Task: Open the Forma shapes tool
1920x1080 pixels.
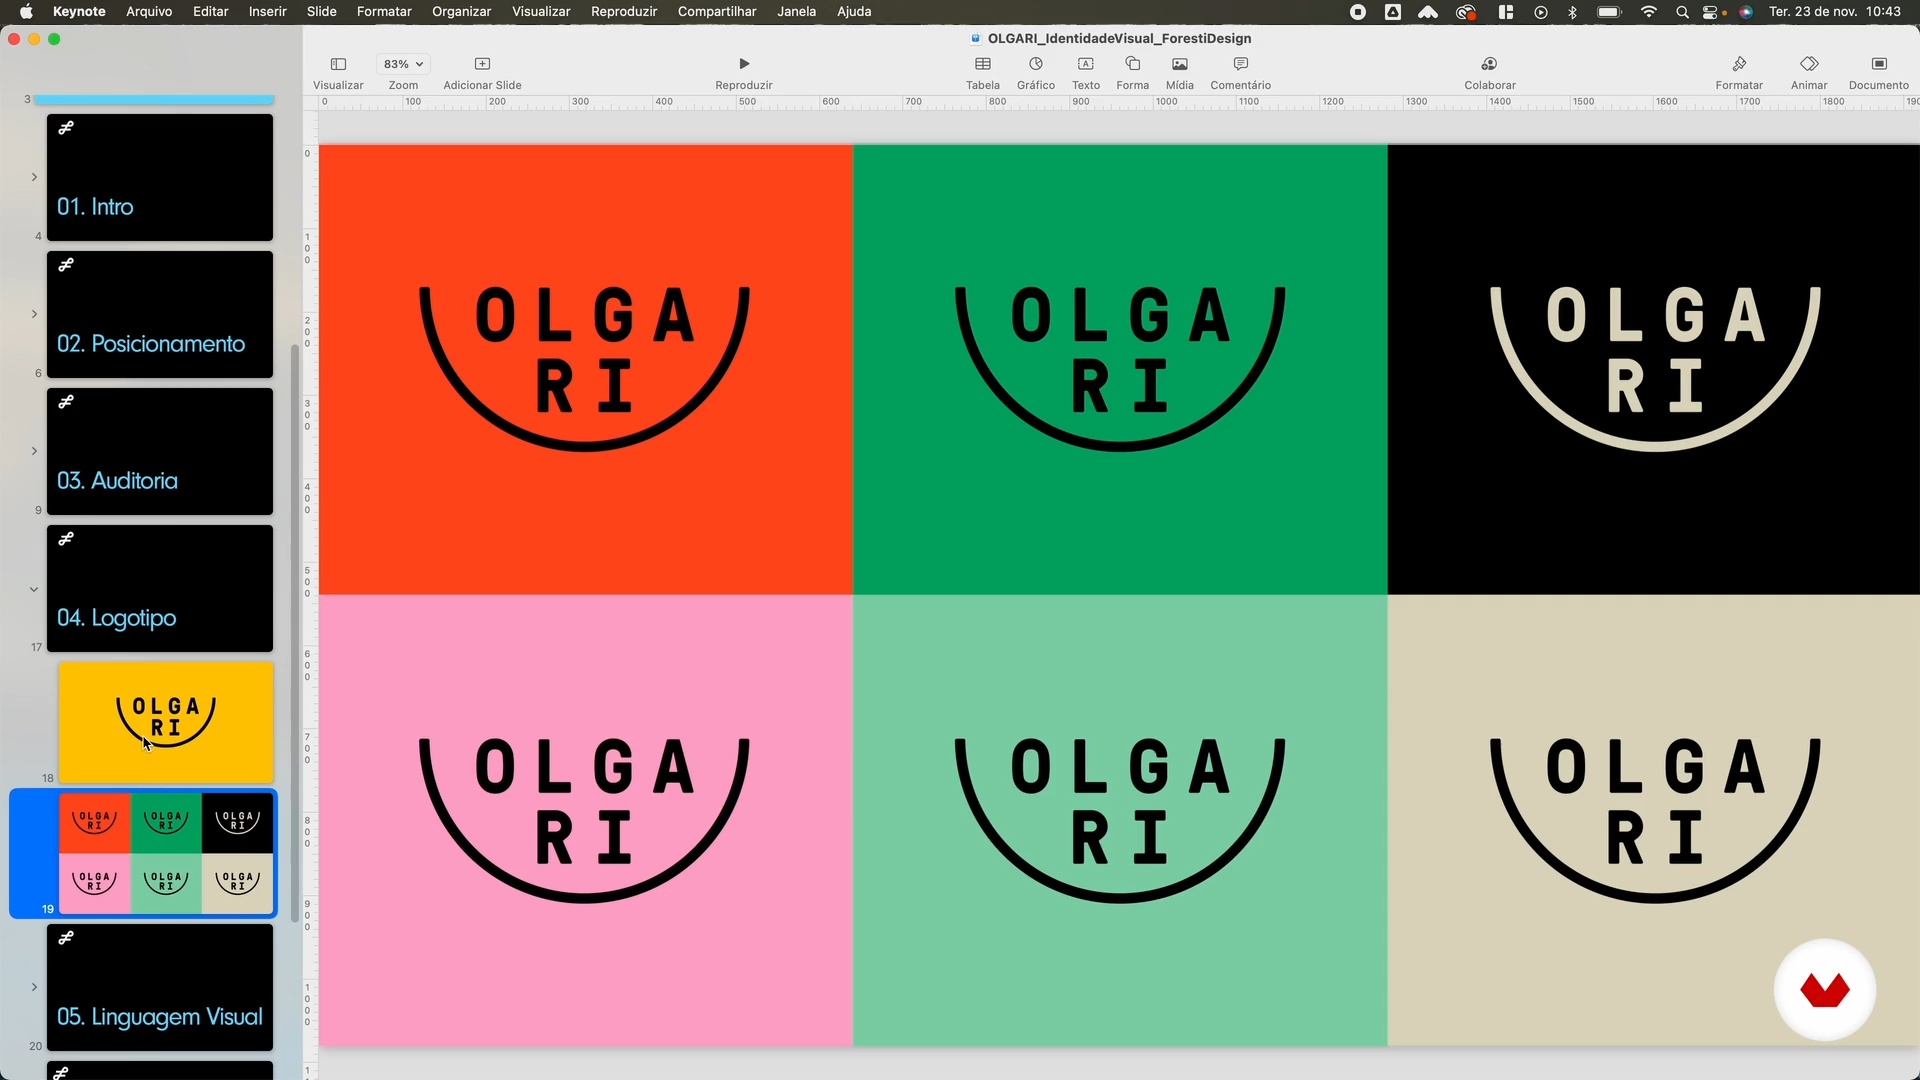Action: (1132, 64)
